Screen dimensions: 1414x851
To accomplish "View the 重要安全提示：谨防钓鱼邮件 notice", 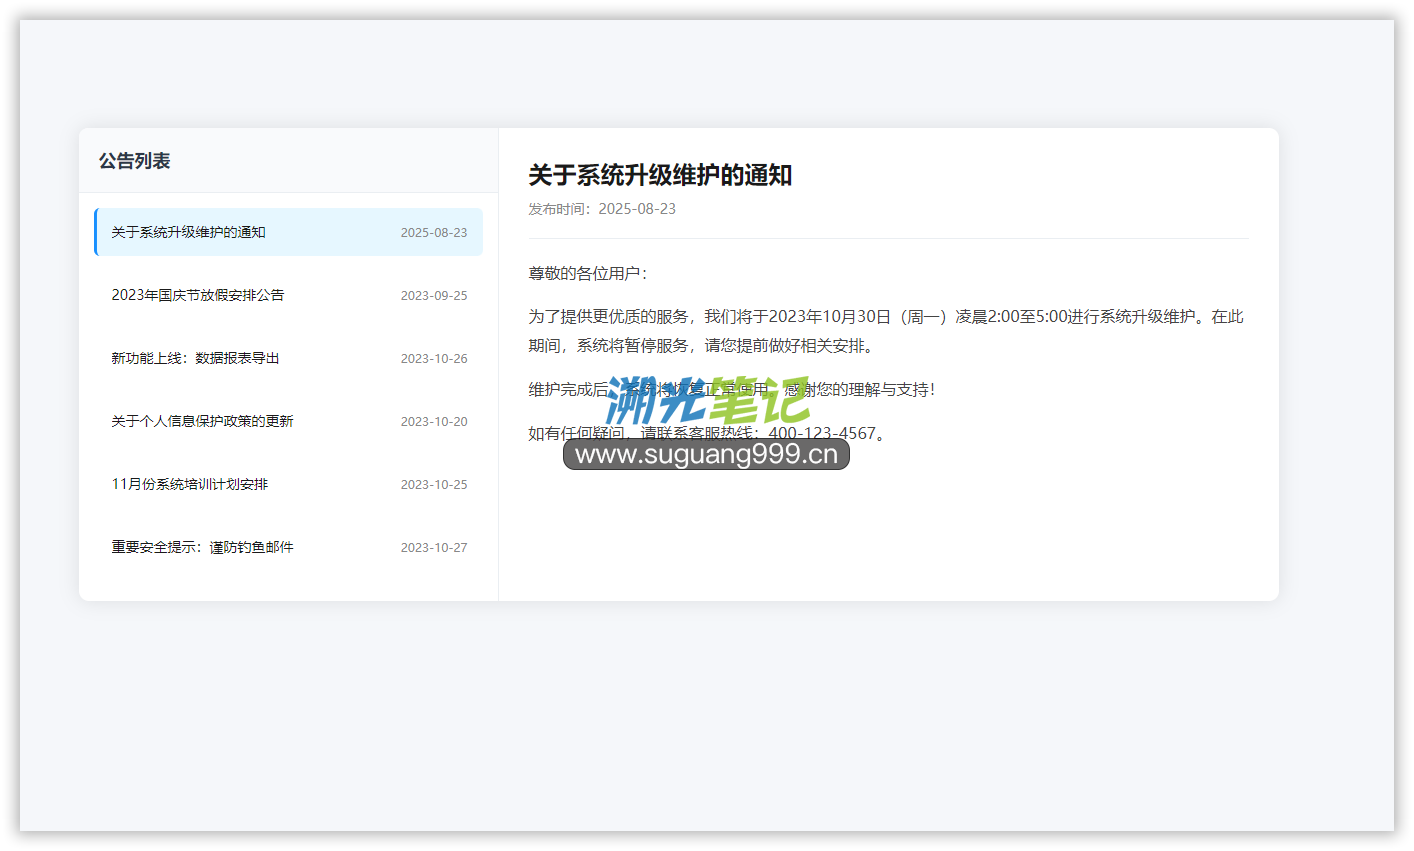I will tap(202, 547).
